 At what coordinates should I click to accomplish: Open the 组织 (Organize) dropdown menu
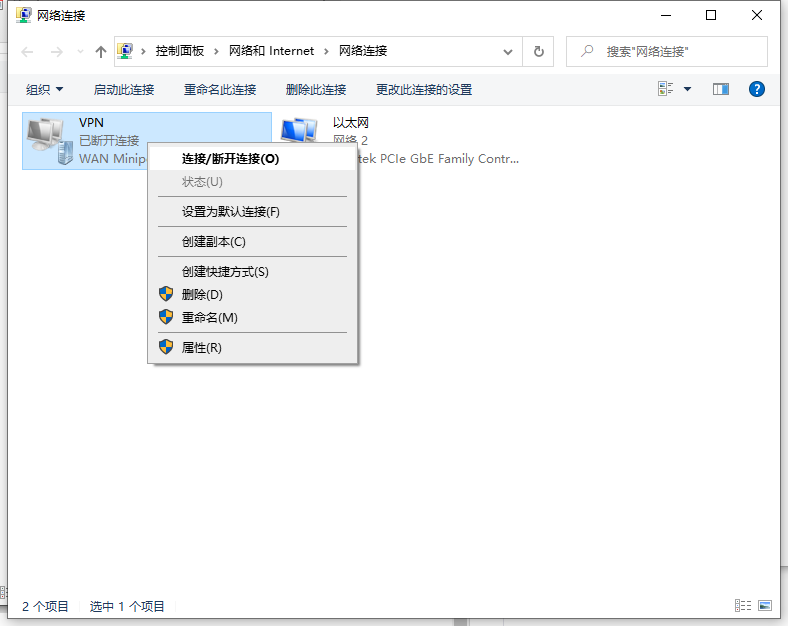pos(45,90)
